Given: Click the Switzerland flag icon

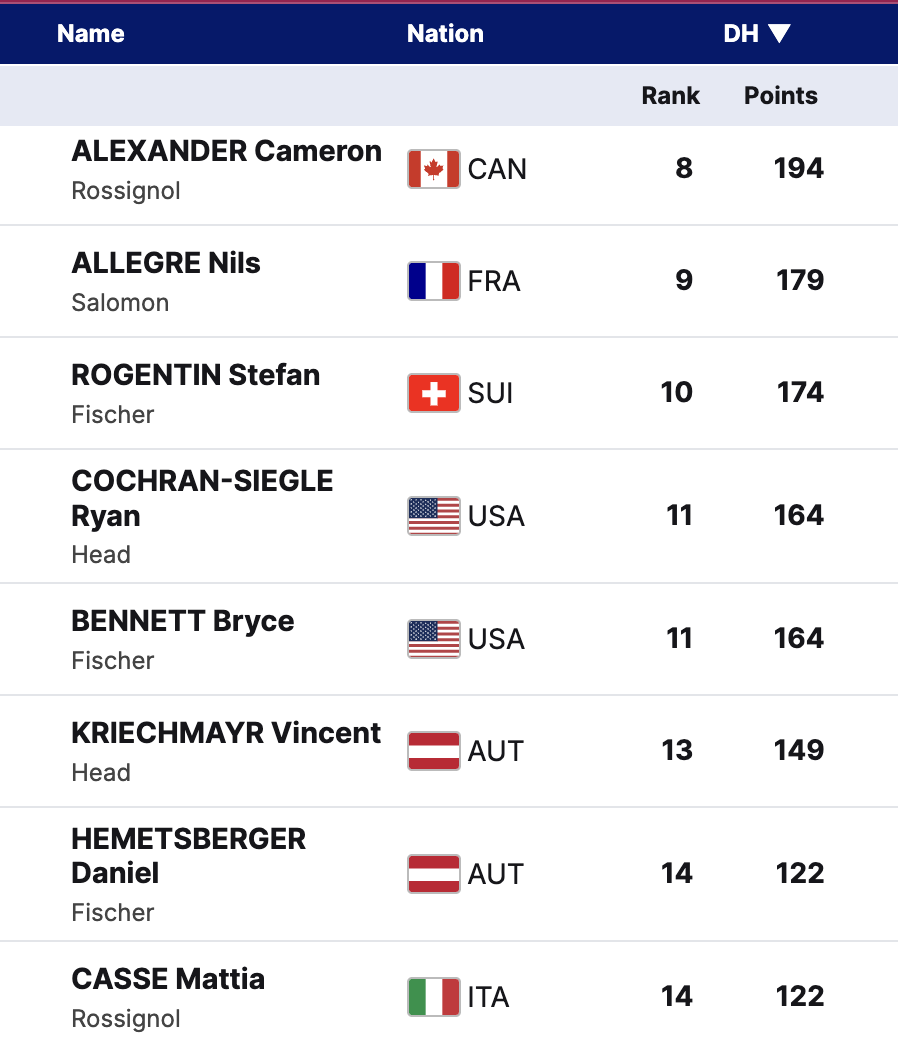Looking at the screenshot, I should coord(433,393).
